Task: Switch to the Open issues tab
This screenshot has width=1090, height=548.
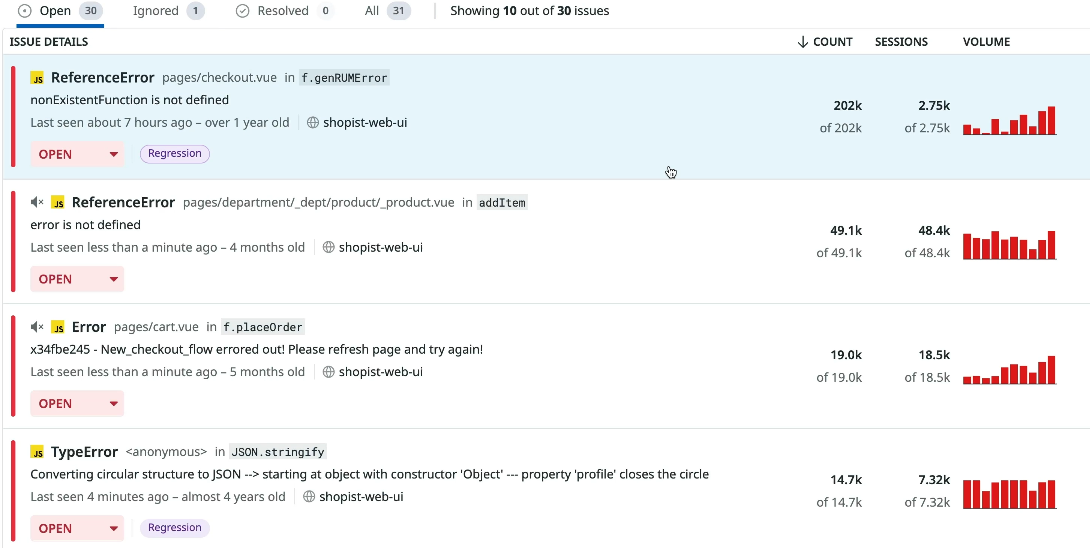Action: tap(60, 11)
